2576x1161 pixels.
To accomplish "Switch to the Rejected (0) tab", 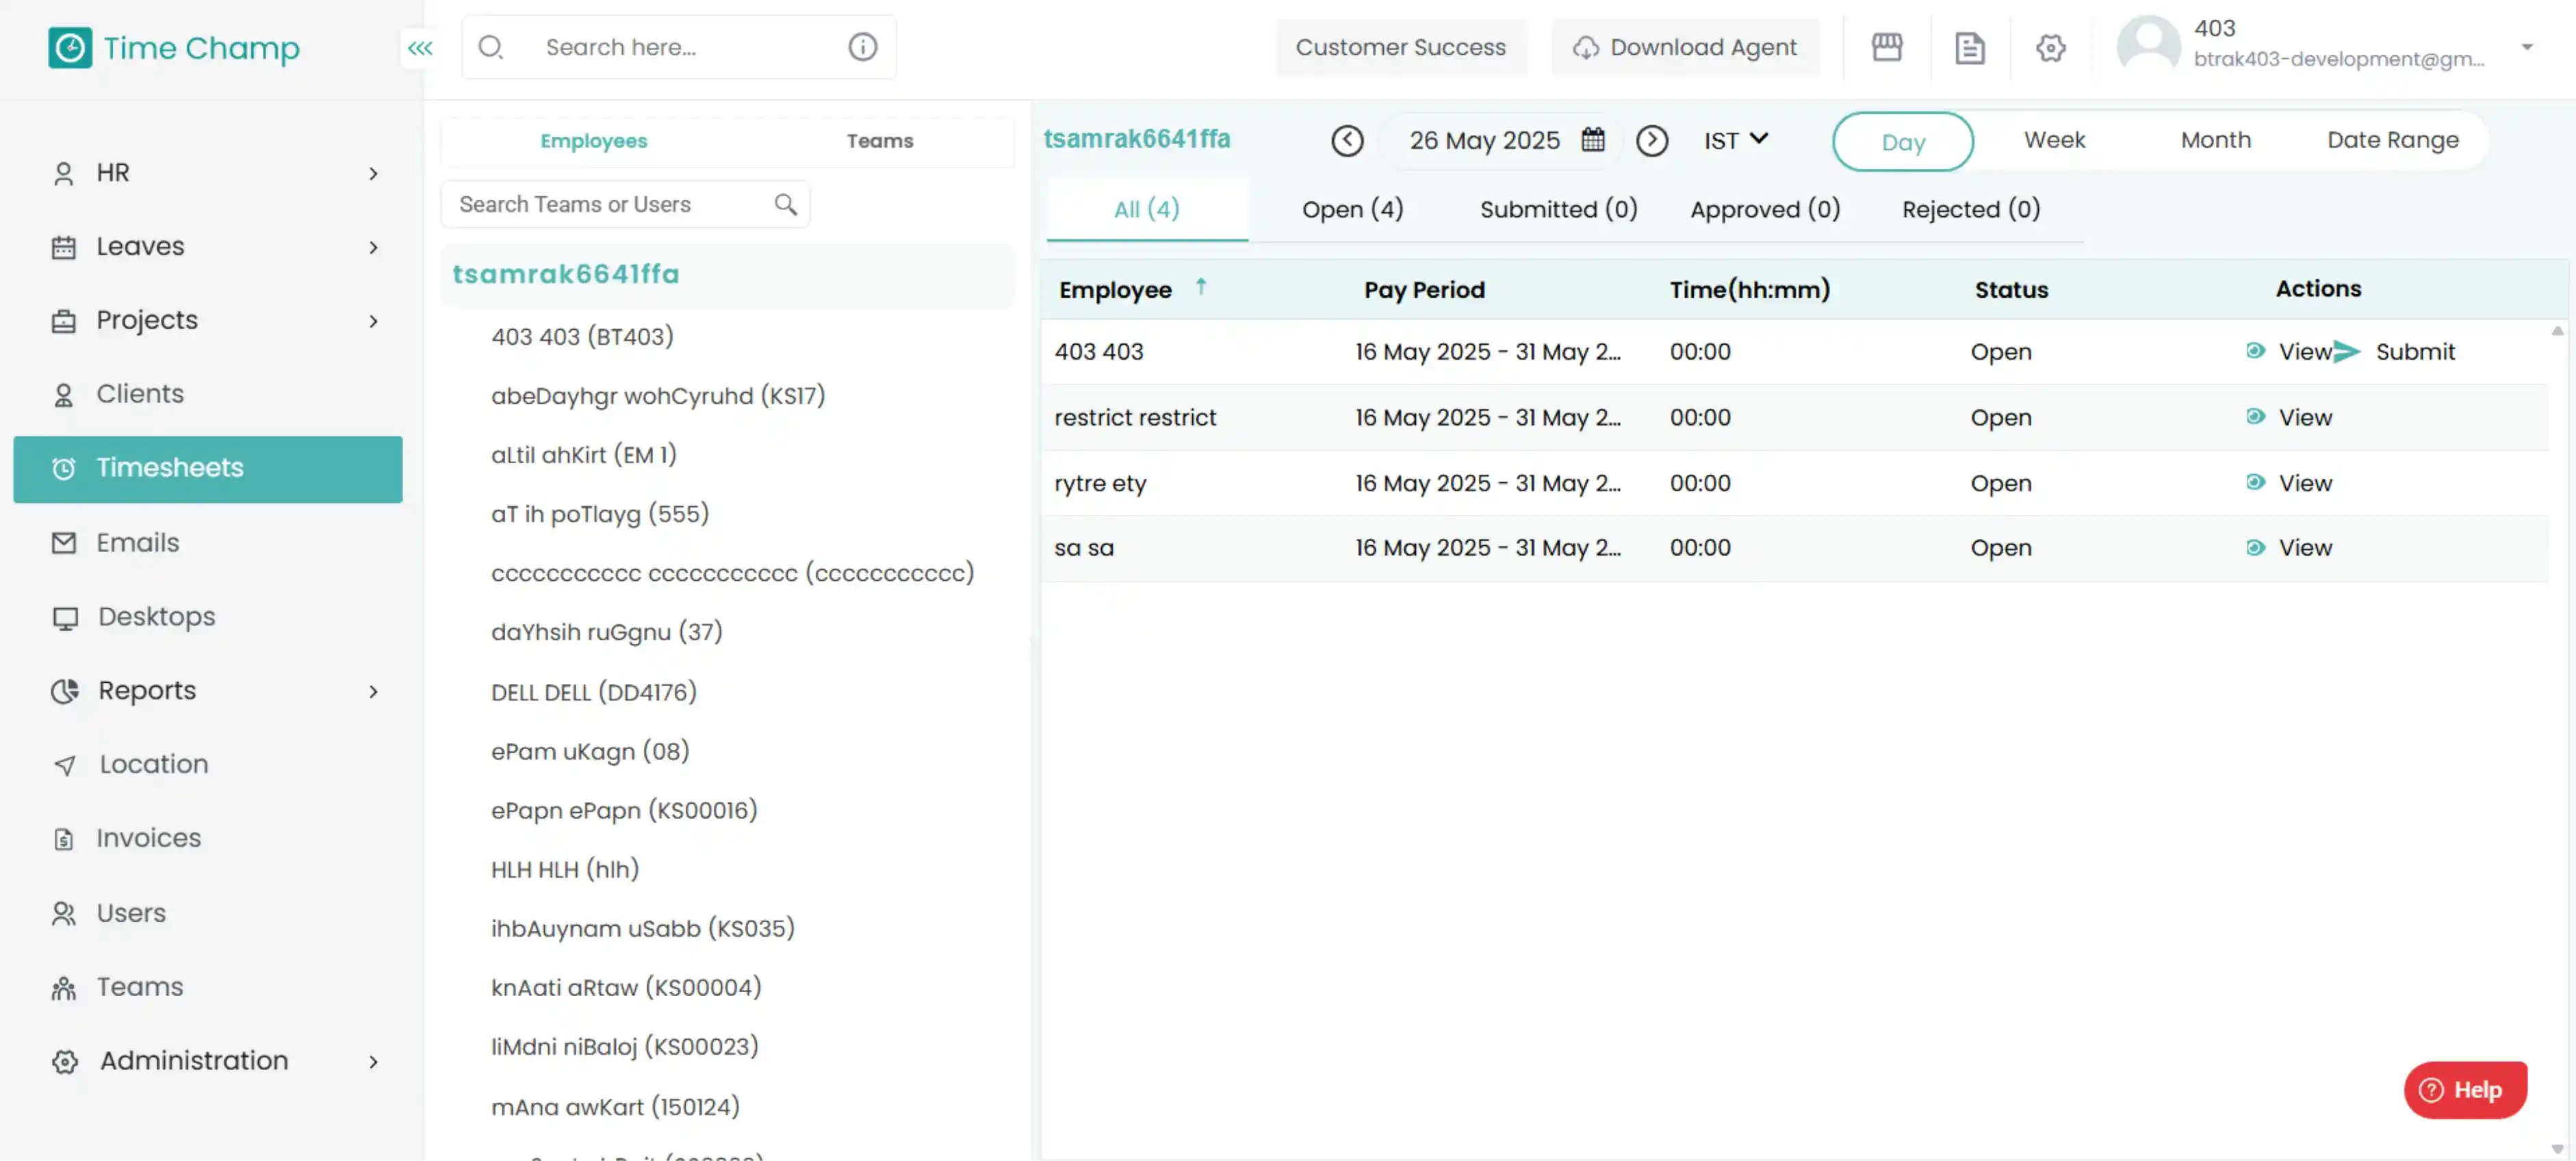I will coord(1971,209).
